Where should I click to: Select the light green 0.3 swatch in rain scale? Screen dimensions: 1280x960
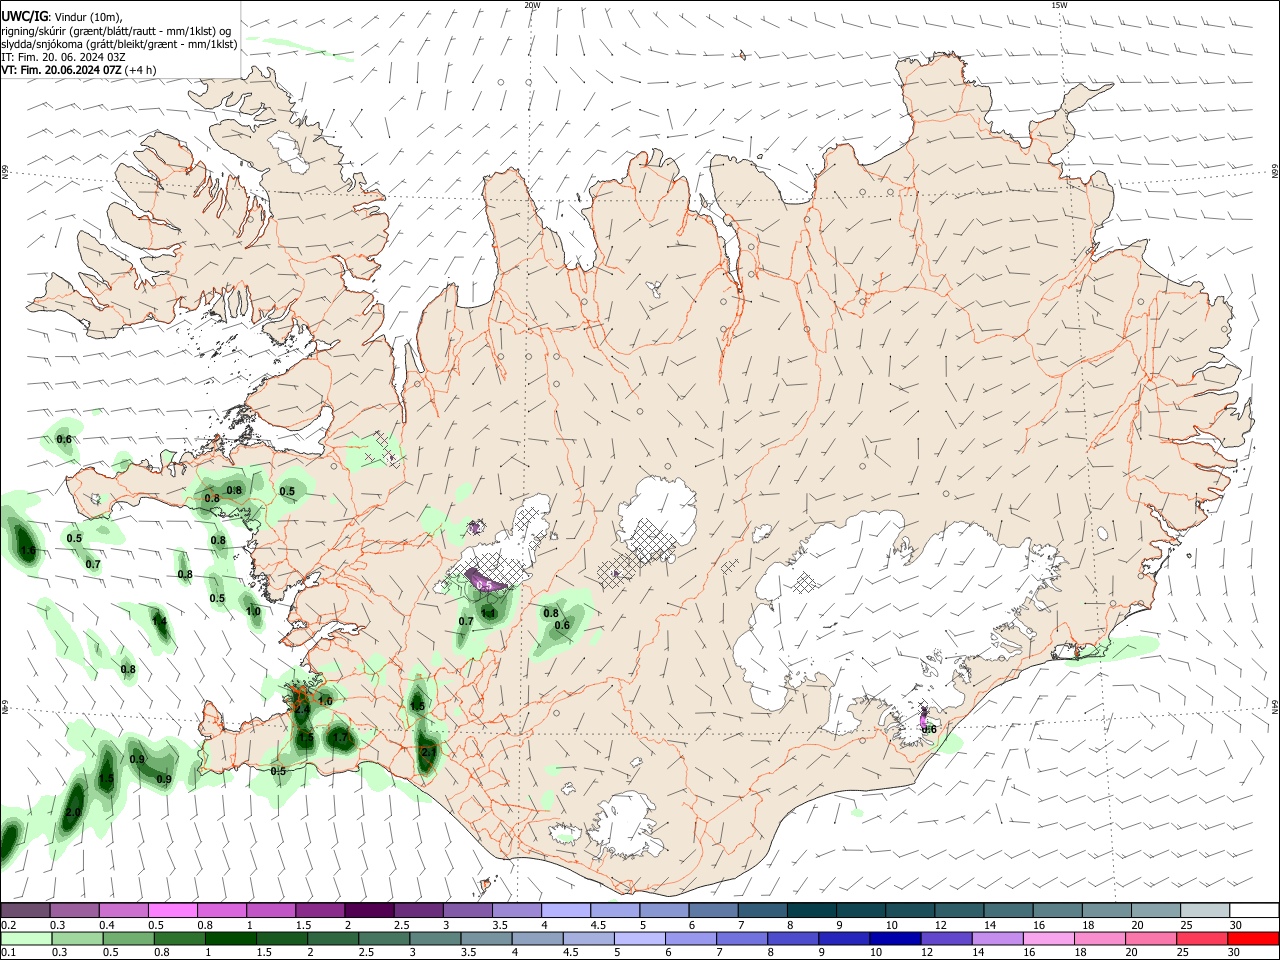pyautogui.click(x=77, y=939)
